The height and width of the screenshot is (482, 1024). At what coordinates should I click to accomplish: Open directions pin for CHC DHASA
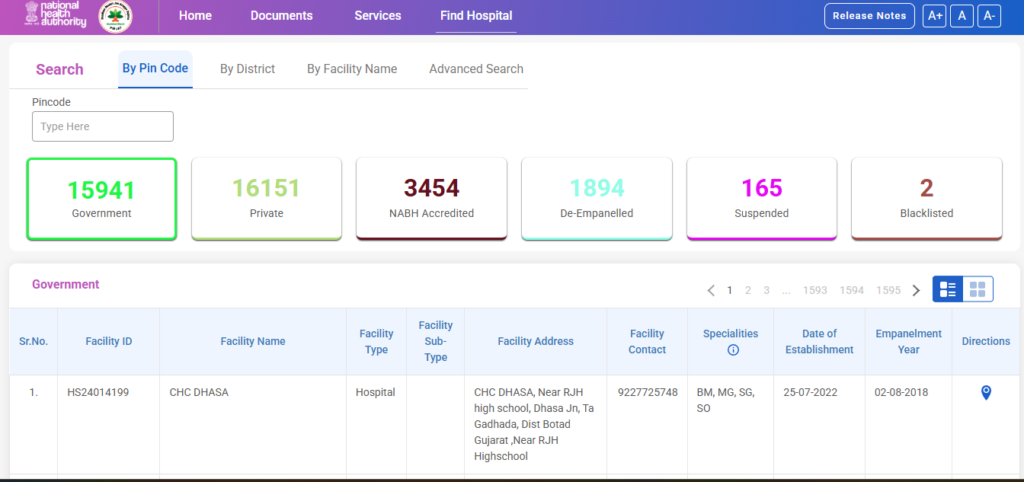pyautogui.click(x=986, y=393)
